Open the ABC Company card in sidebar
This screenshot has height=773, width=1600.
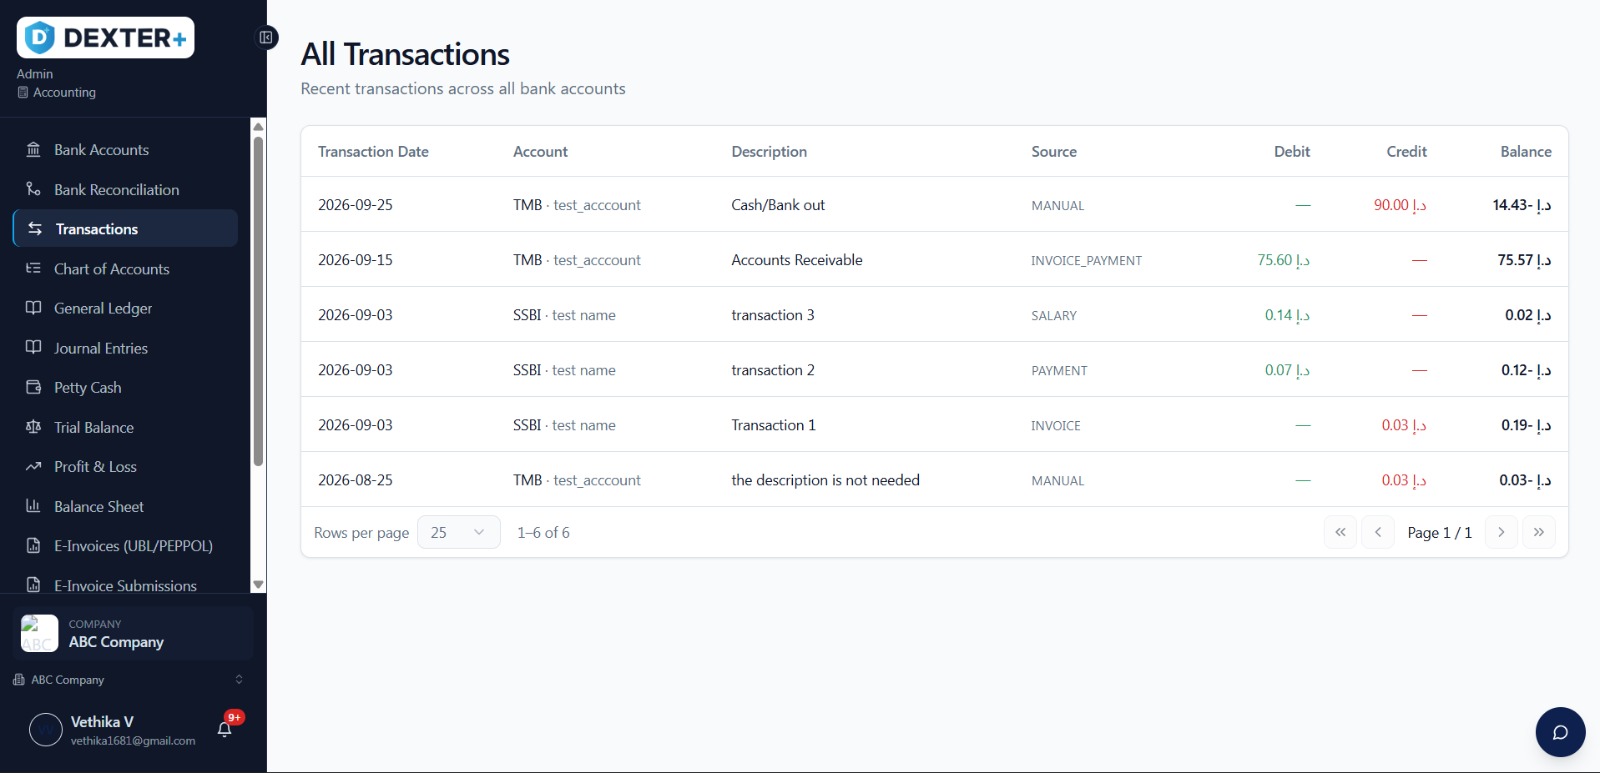tap(133, 634)
